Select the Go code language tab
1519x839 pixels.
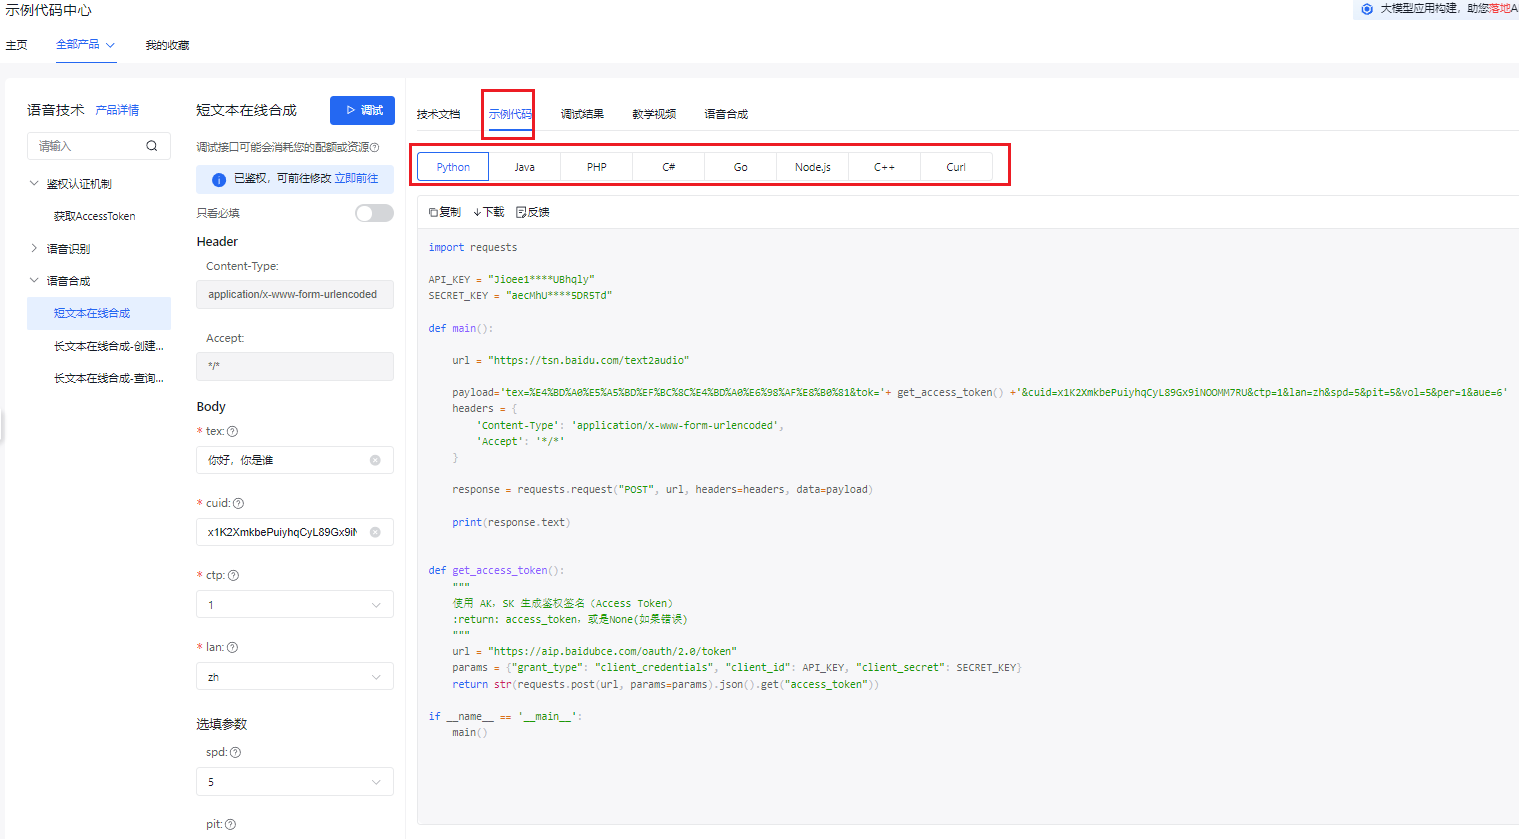(741, 167)
